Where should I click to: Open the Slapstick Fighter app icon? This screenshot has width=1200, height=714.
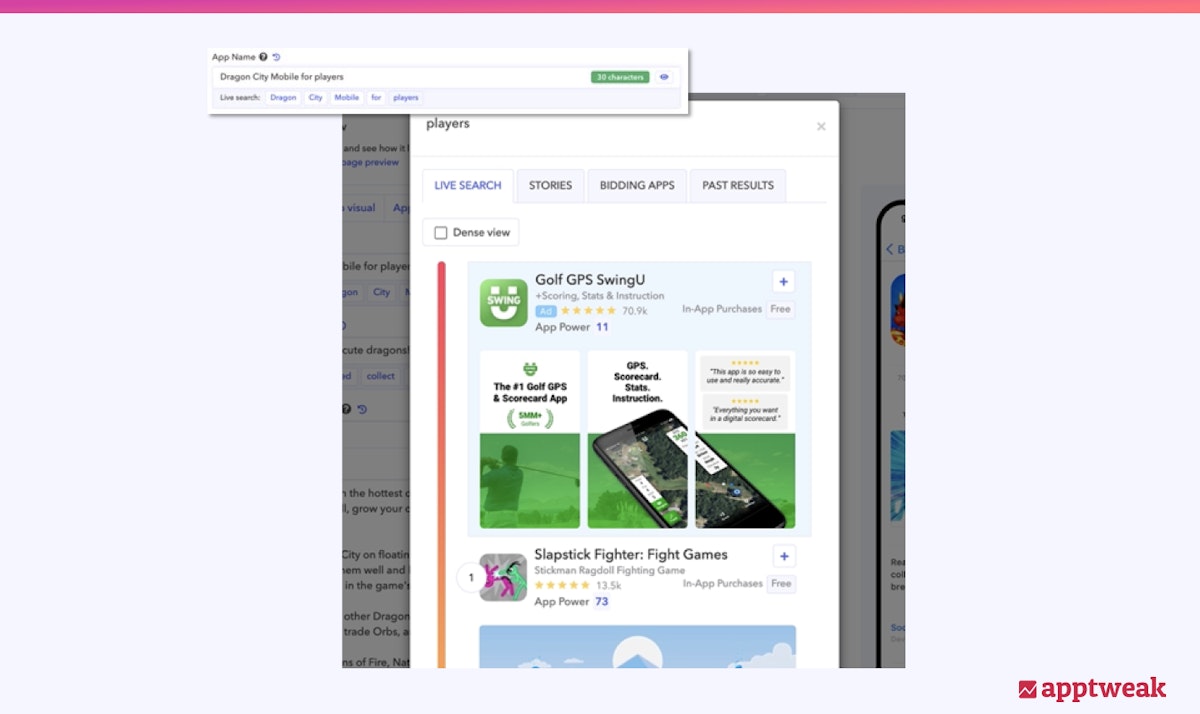pos(503,577)
